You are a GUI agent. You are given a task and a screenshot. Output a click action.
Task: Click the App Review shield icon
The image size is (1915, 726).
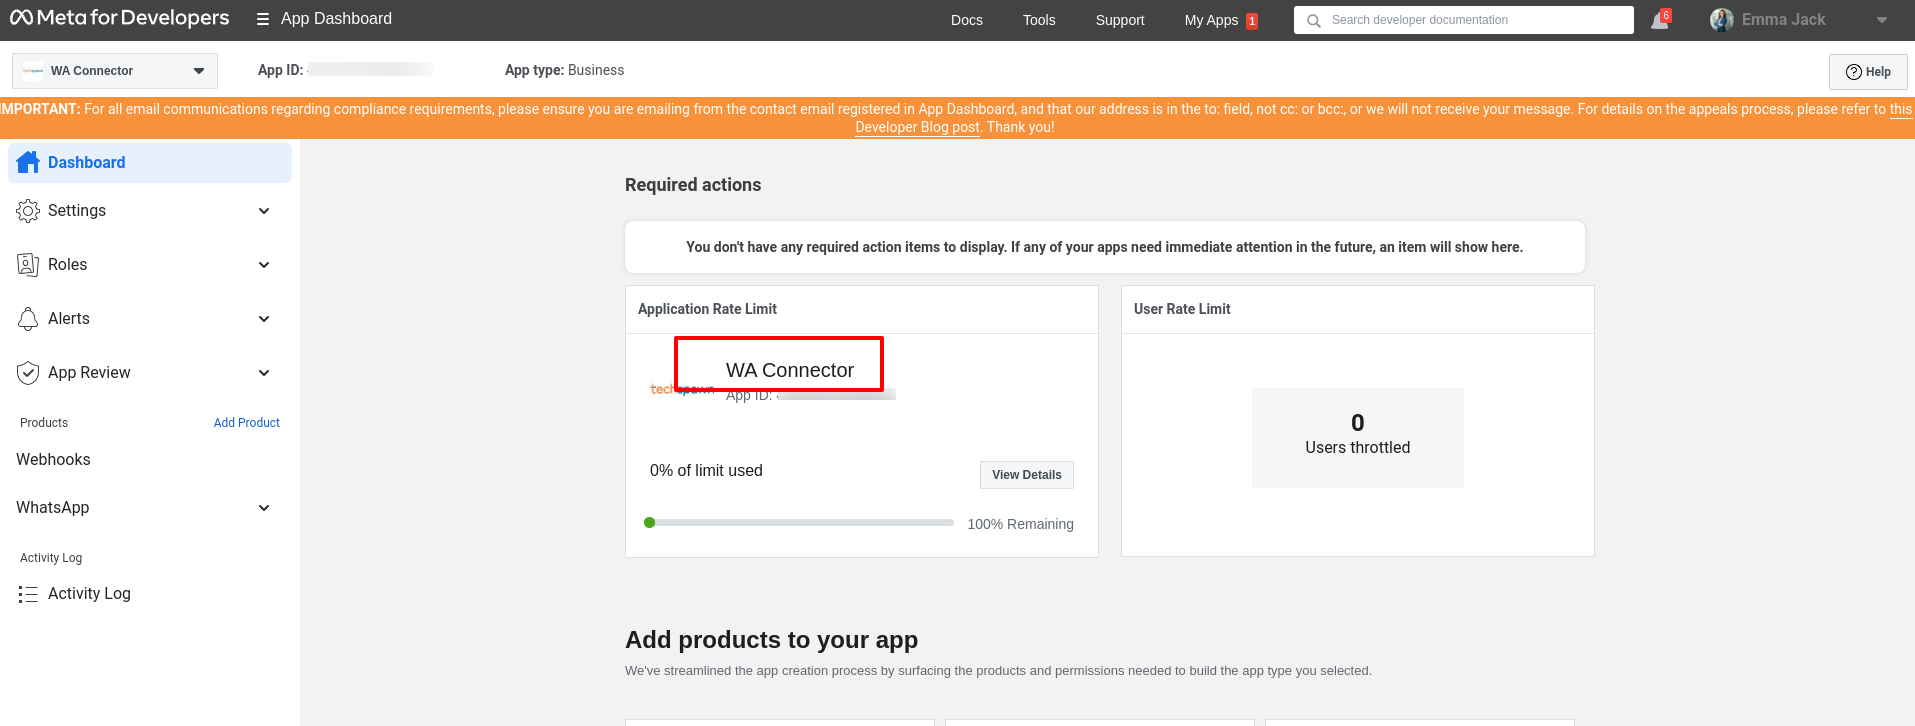(28, 373)
